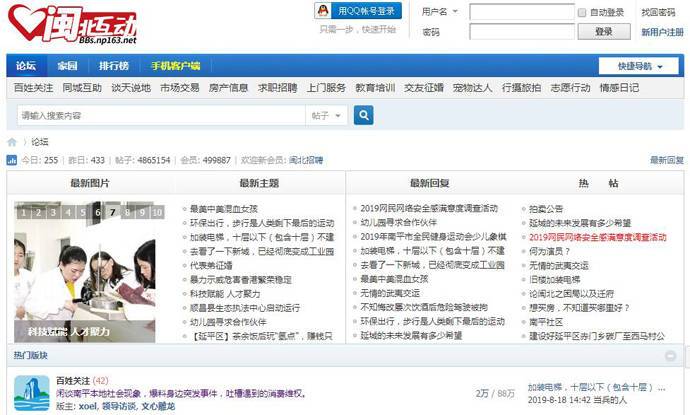Screen dimensions: 690x415
Task: Click the 找回密码 link
Action: (658, 12)
